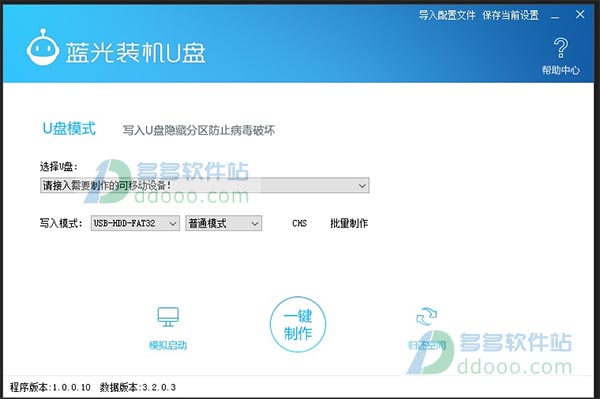Click the 蓝光装机U盘 title text
Viewport: 600px width, 399px height.
click(135, 52)
